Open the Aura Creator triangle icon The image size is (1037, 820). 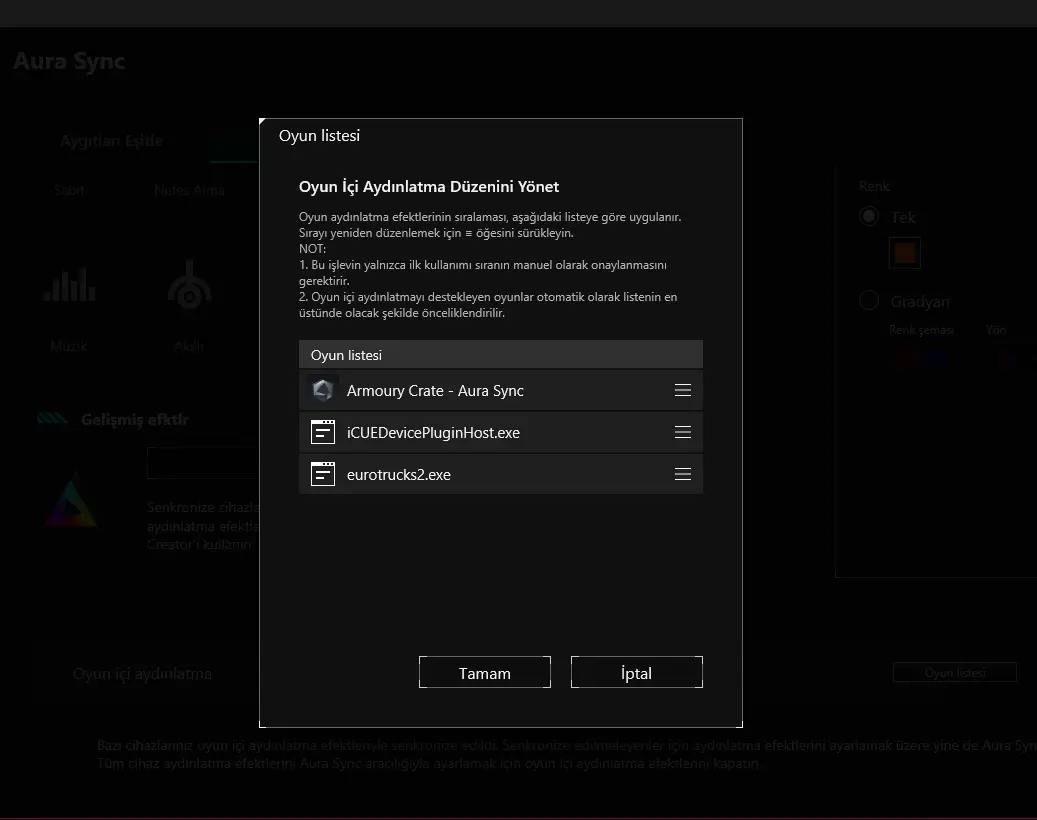(x=71, y=501)
